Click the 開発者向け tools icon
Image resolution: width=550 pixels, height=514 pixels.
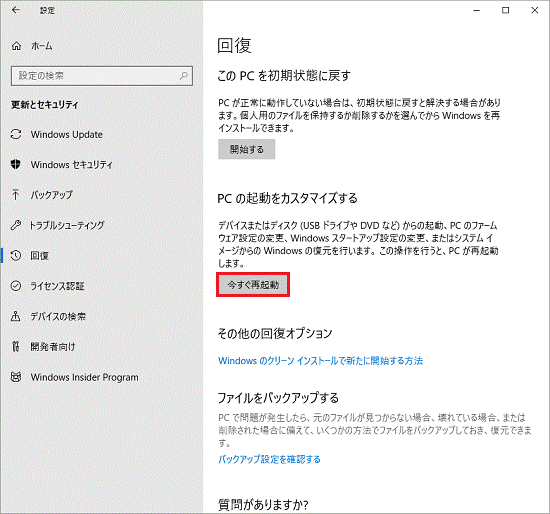click(x=15, y=347)
